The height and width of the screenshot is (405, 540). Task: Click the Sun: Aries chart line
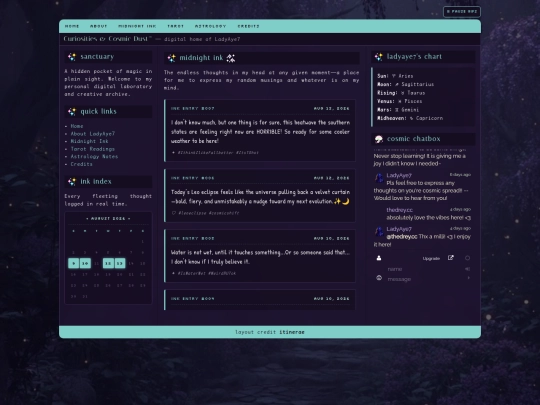pos(395,76)
